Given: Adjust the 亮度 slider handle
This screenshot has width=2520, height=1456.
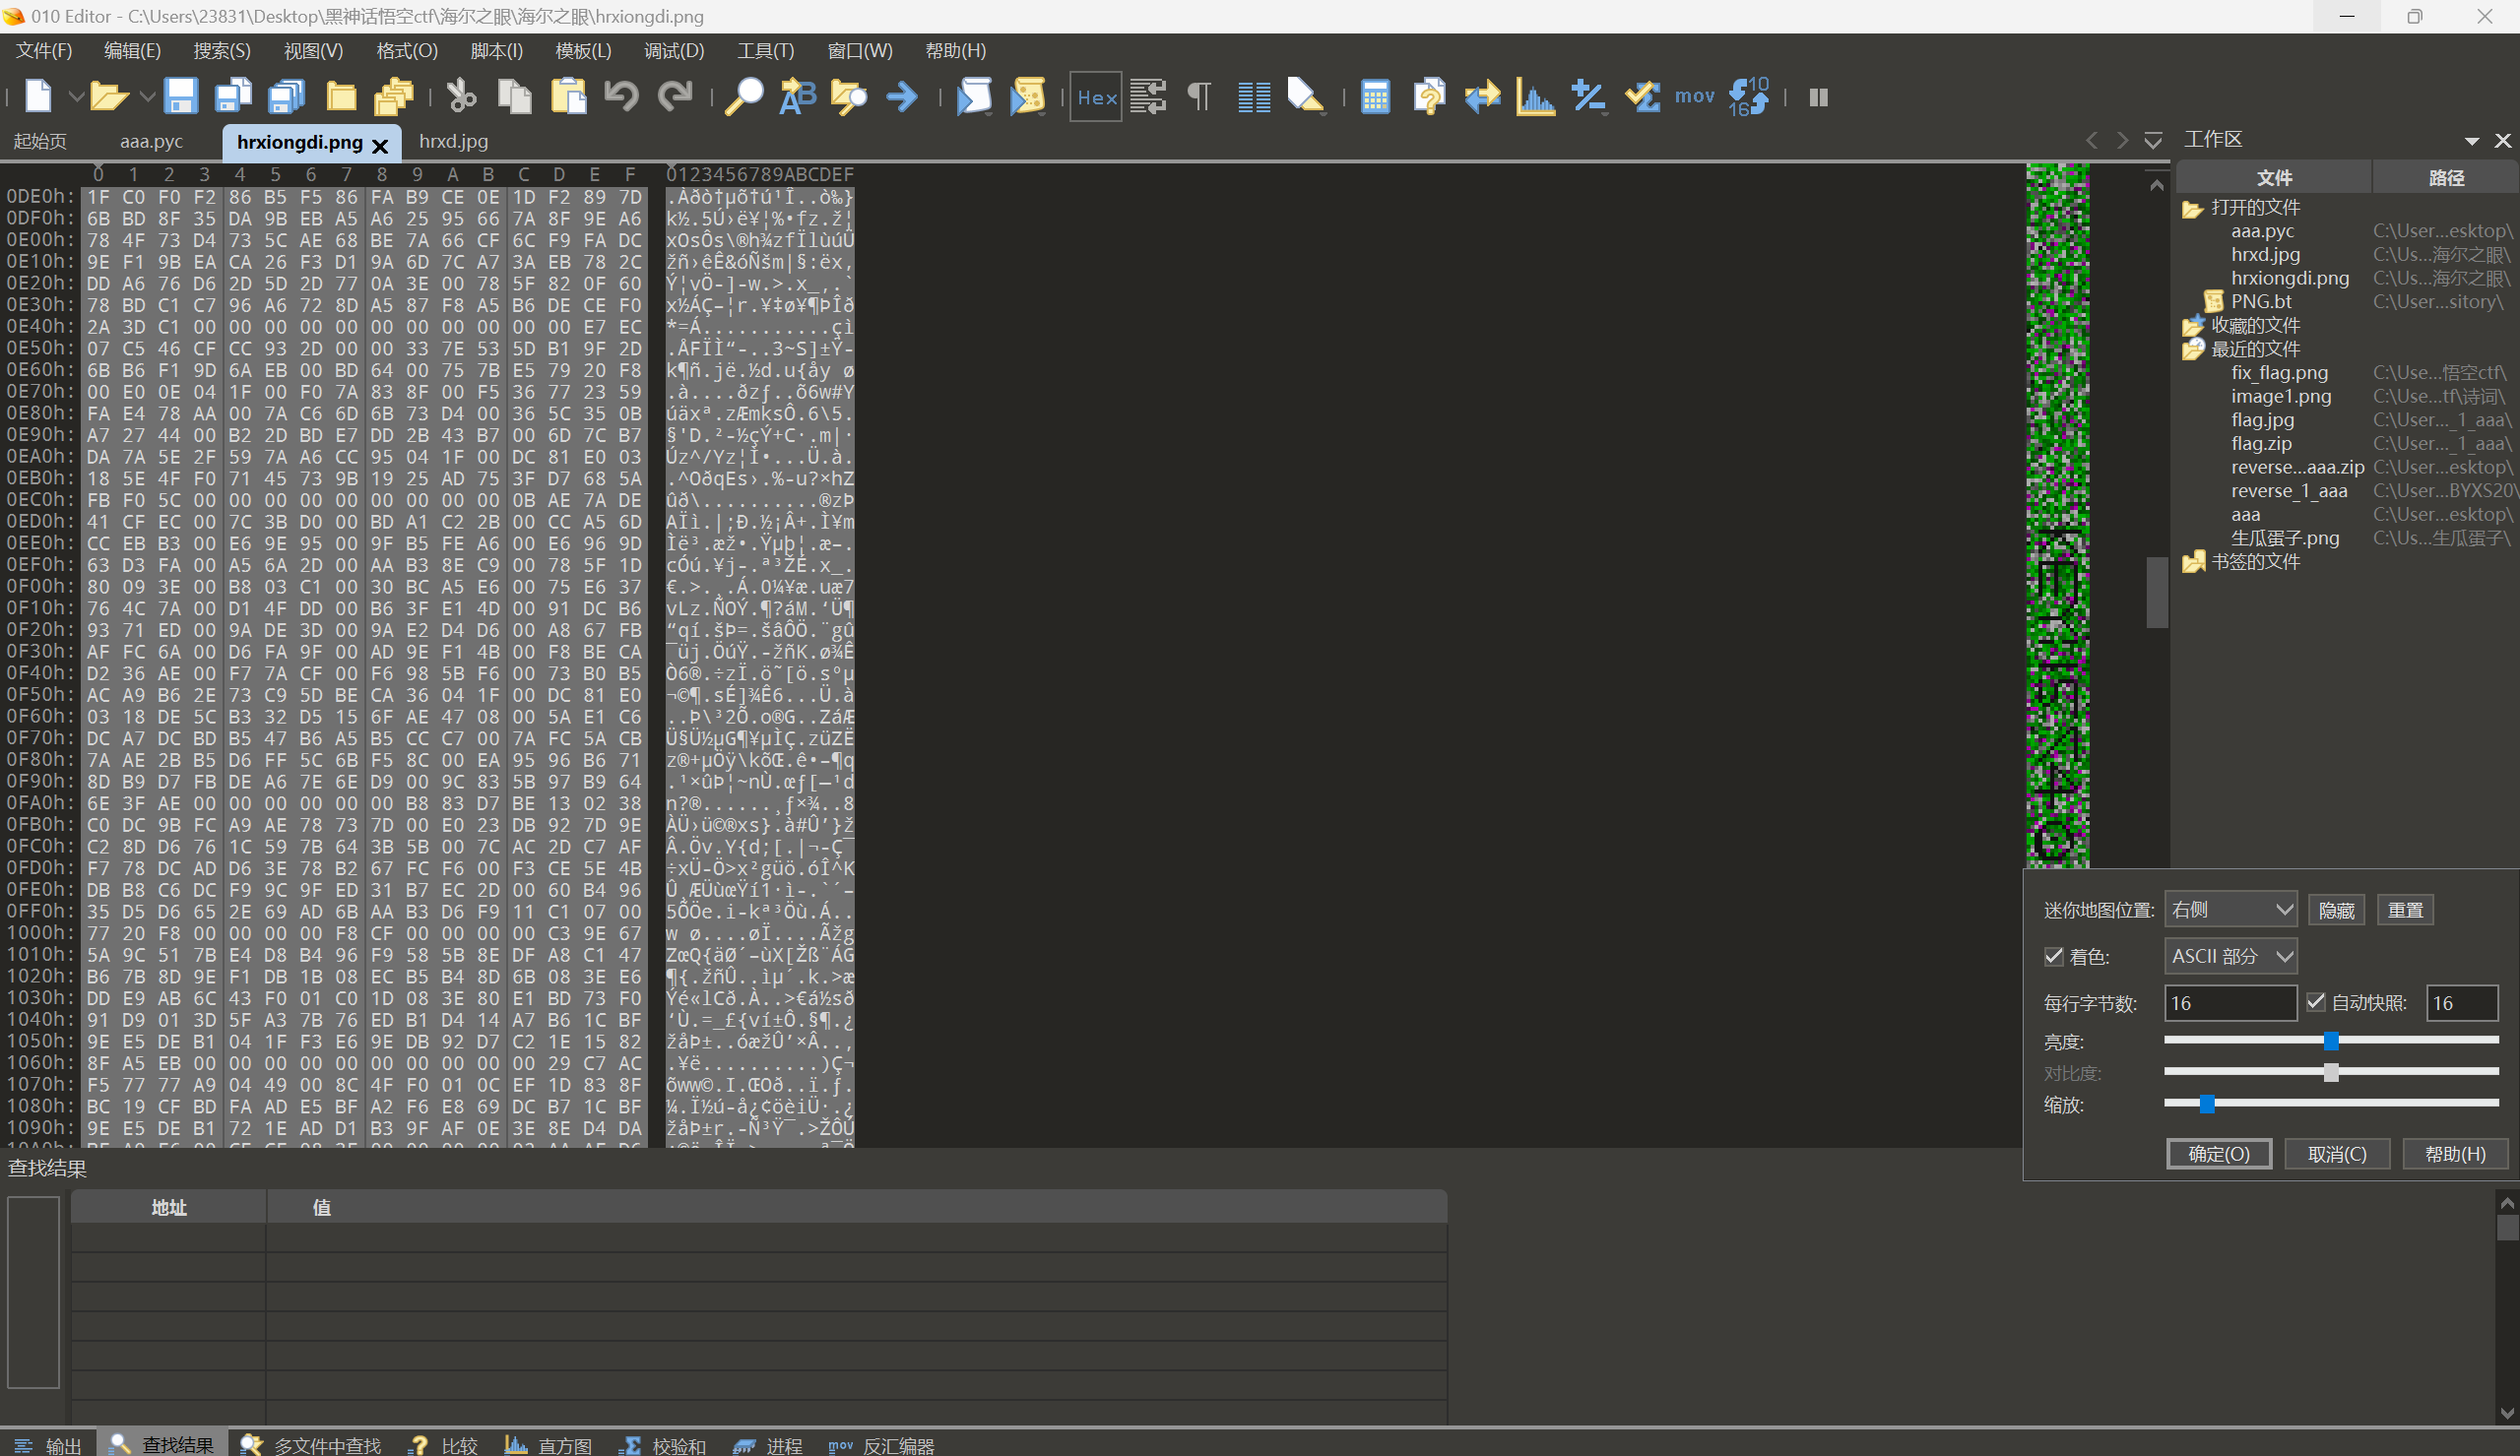Looking at the screenshot, I should tap(2331, 1041).
